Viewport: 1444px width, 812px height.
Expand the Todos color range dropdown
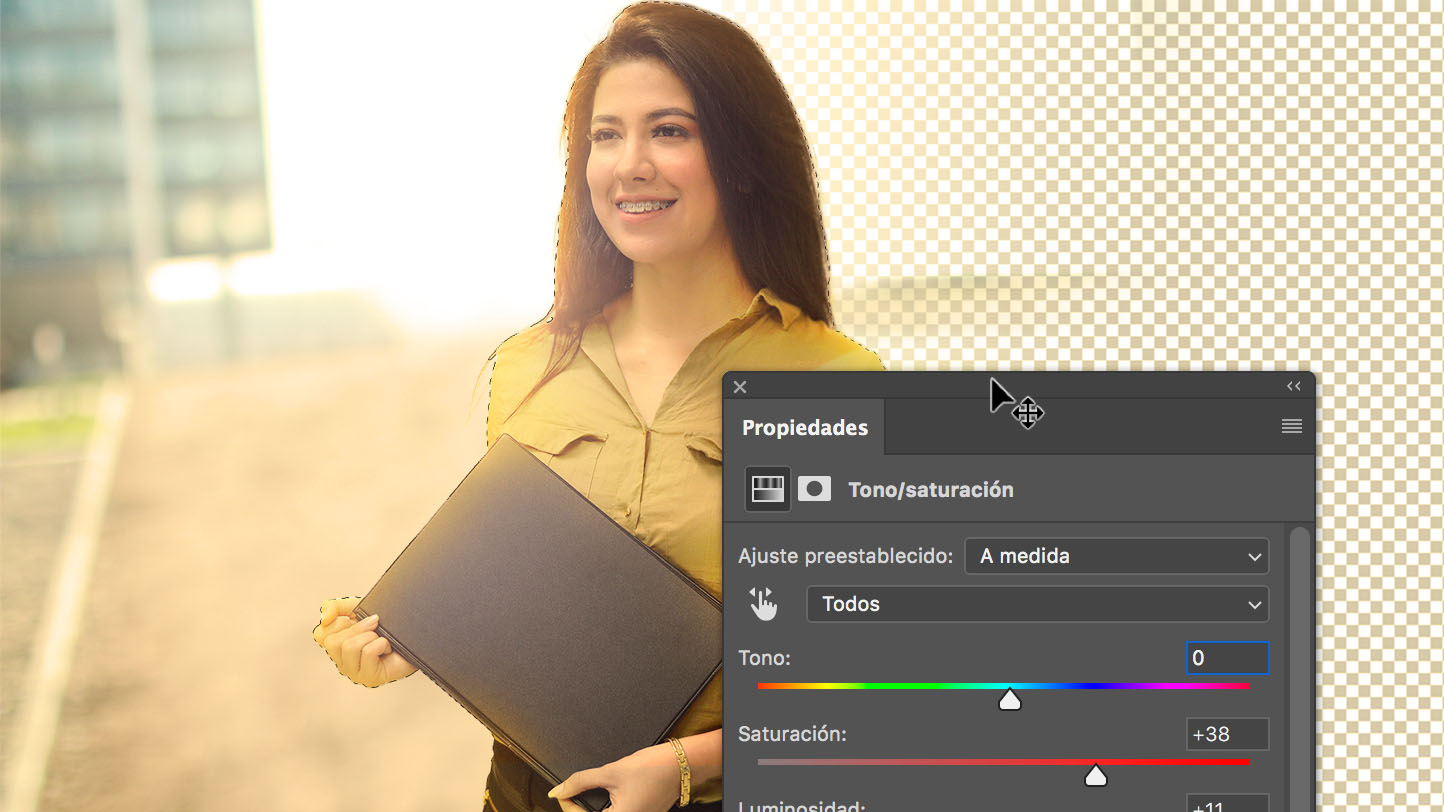[x=1037, y=604]
